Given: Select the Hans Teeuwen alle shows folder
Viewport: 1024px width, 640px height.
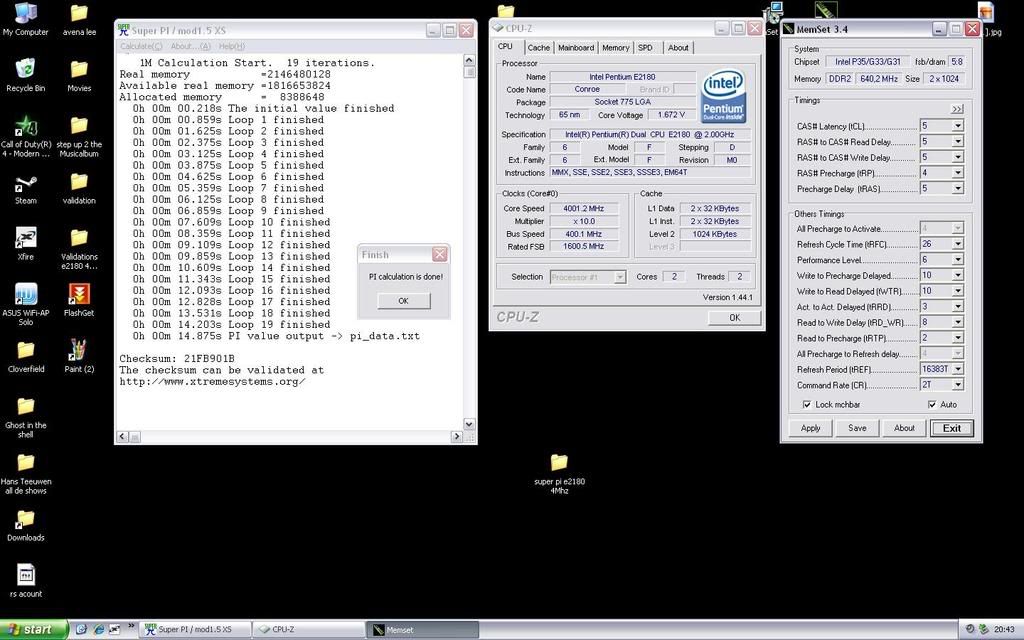Looking at the screenshot, I should (25, 462).
